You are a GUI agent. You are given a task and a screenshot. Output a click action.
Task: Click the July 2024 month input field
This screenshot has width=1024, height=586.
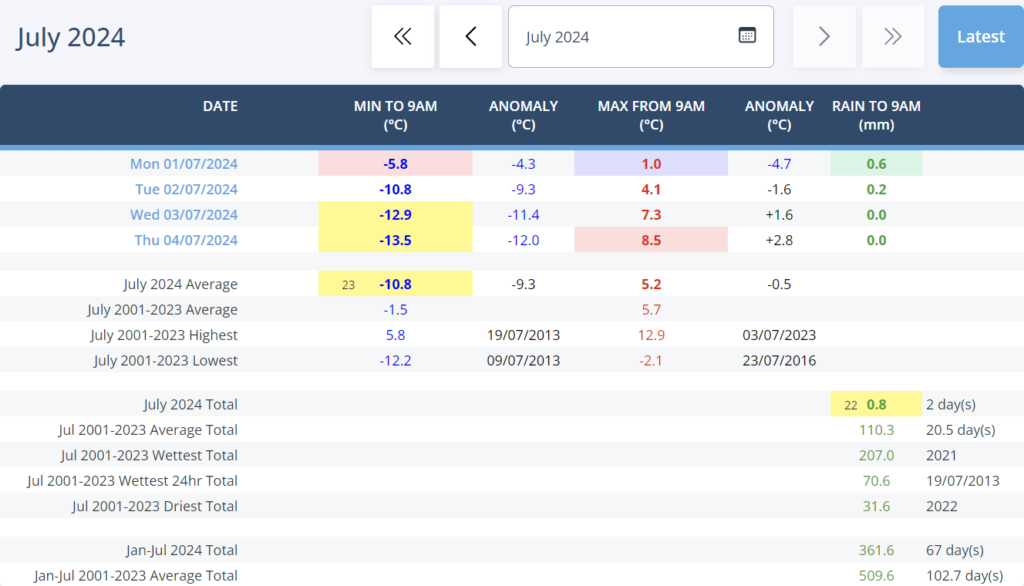click(620, 37)
